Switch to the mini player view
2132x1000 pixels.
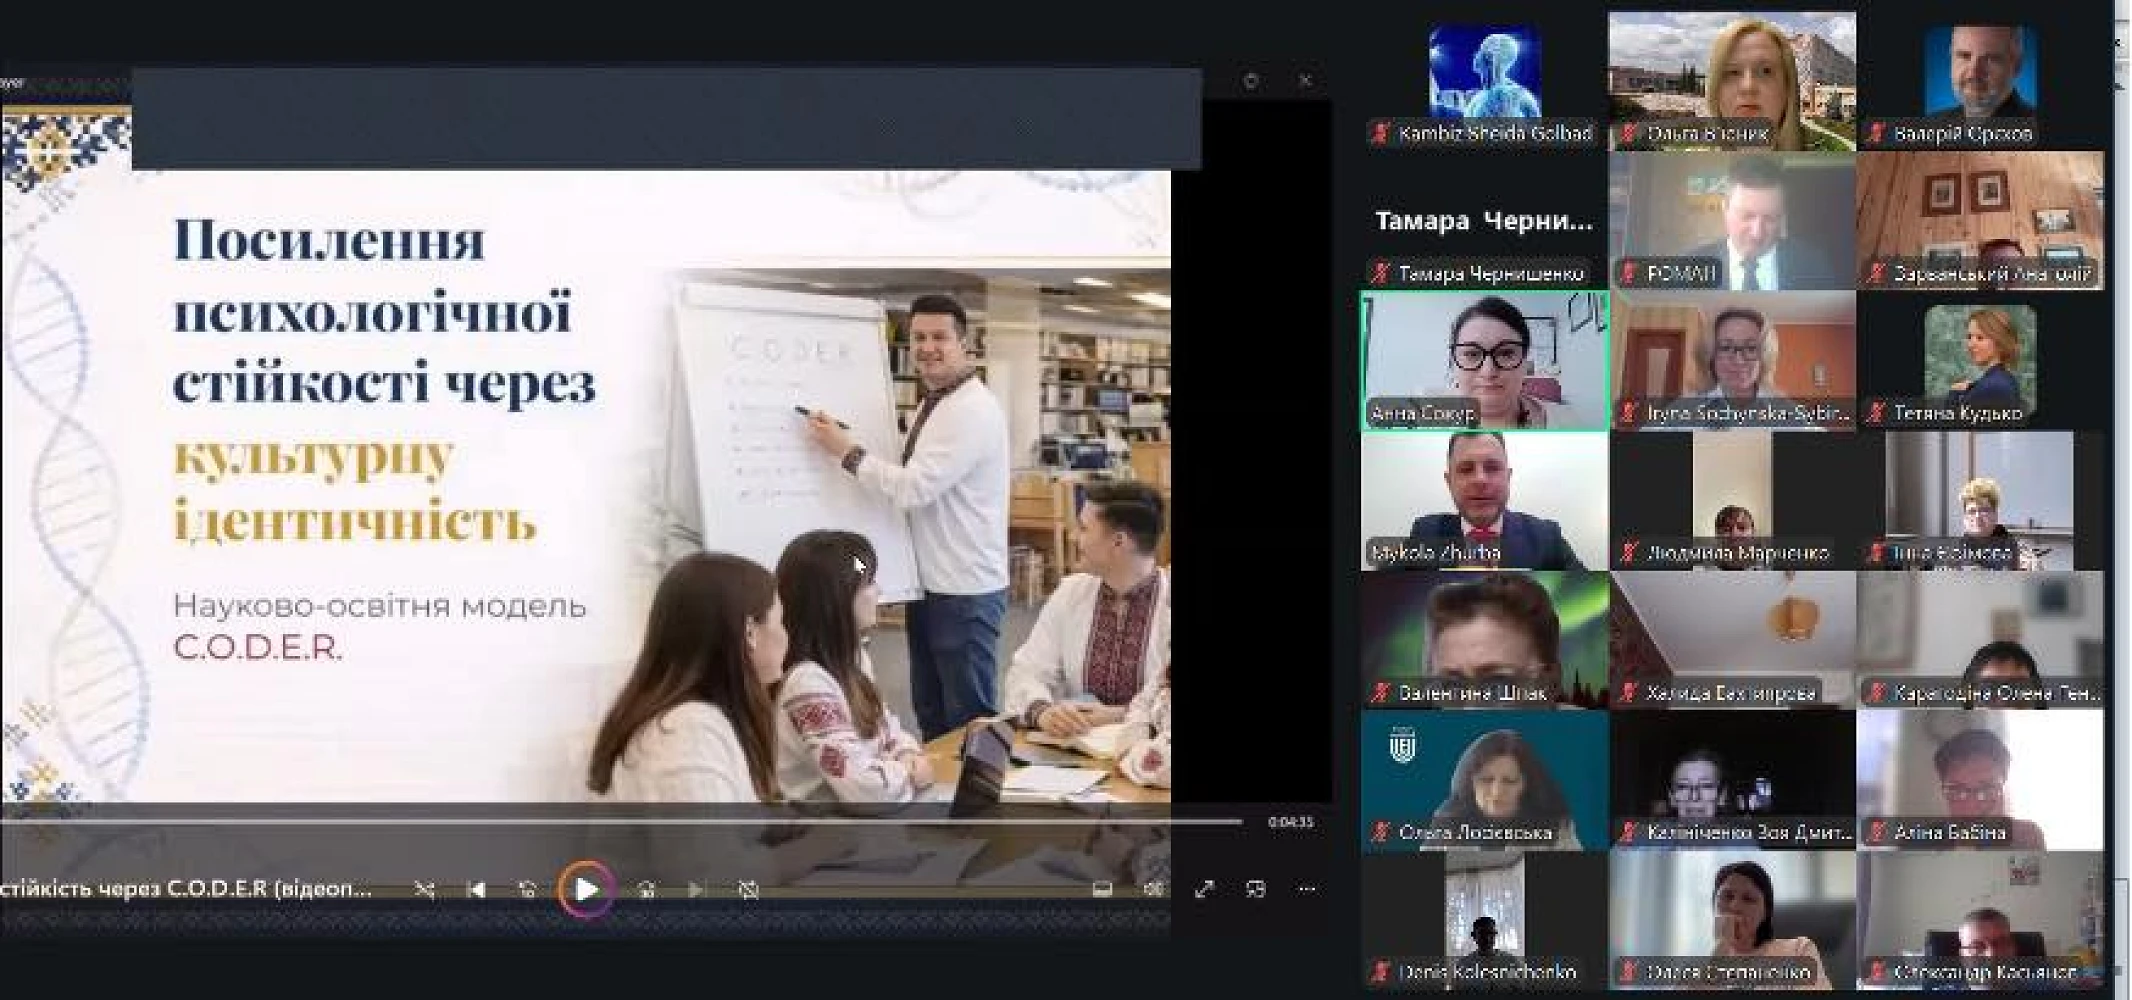1255,889
